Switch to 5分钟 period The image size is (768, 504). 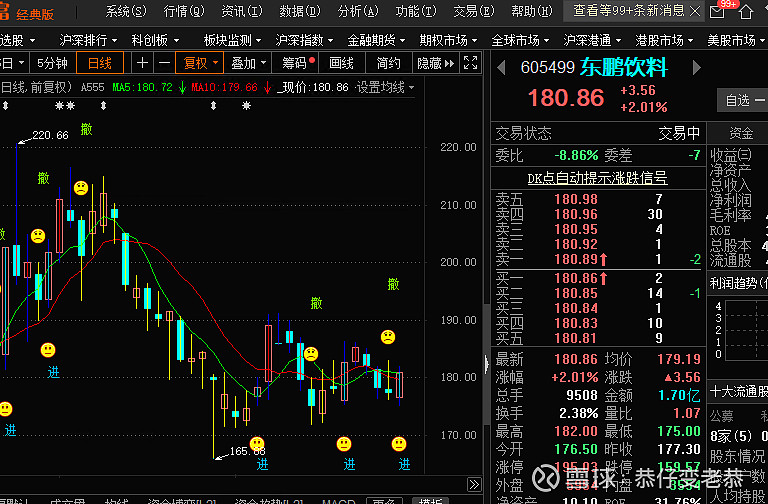[52, 63]
